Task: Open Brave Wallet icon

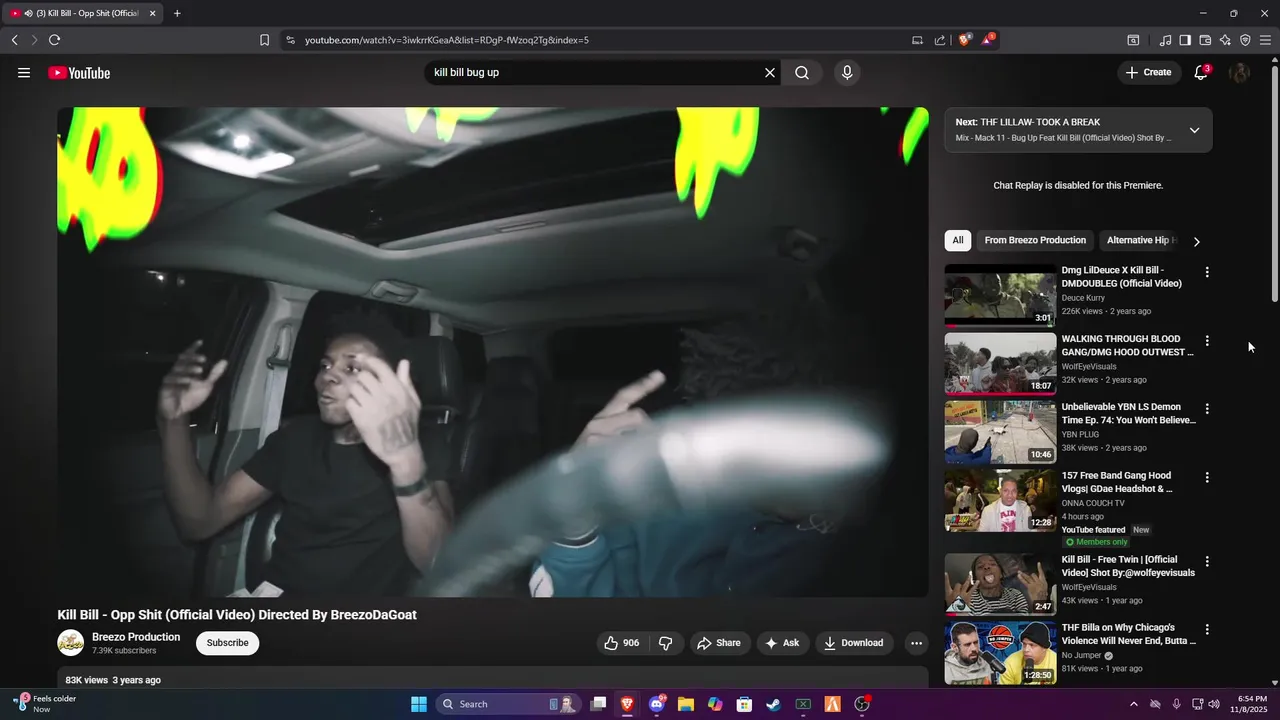Action: [1205, 40]
